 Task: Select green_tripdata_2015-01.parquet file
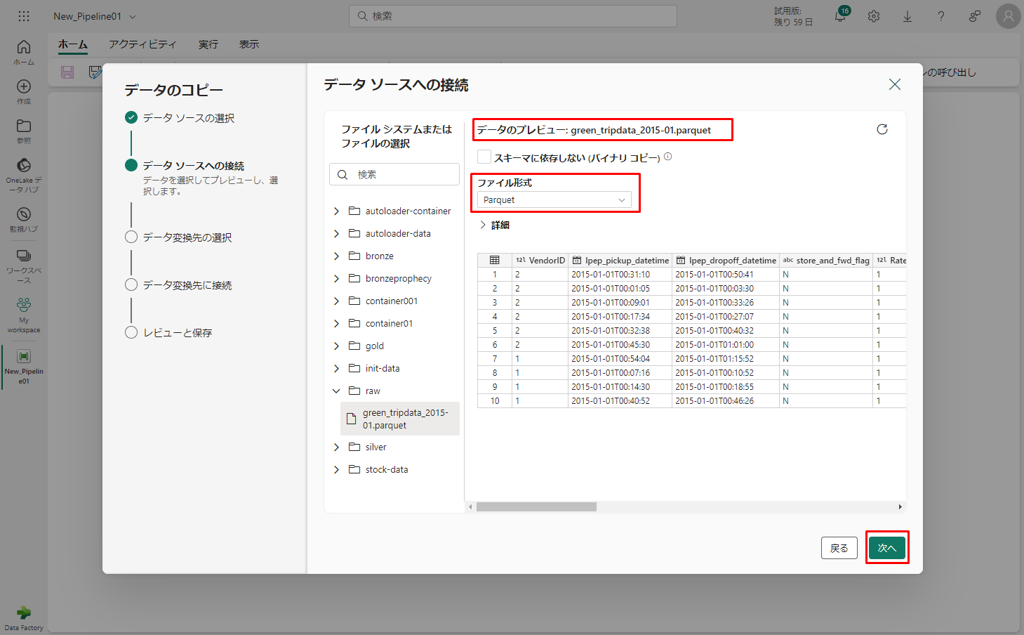click(x=400, y=419)
